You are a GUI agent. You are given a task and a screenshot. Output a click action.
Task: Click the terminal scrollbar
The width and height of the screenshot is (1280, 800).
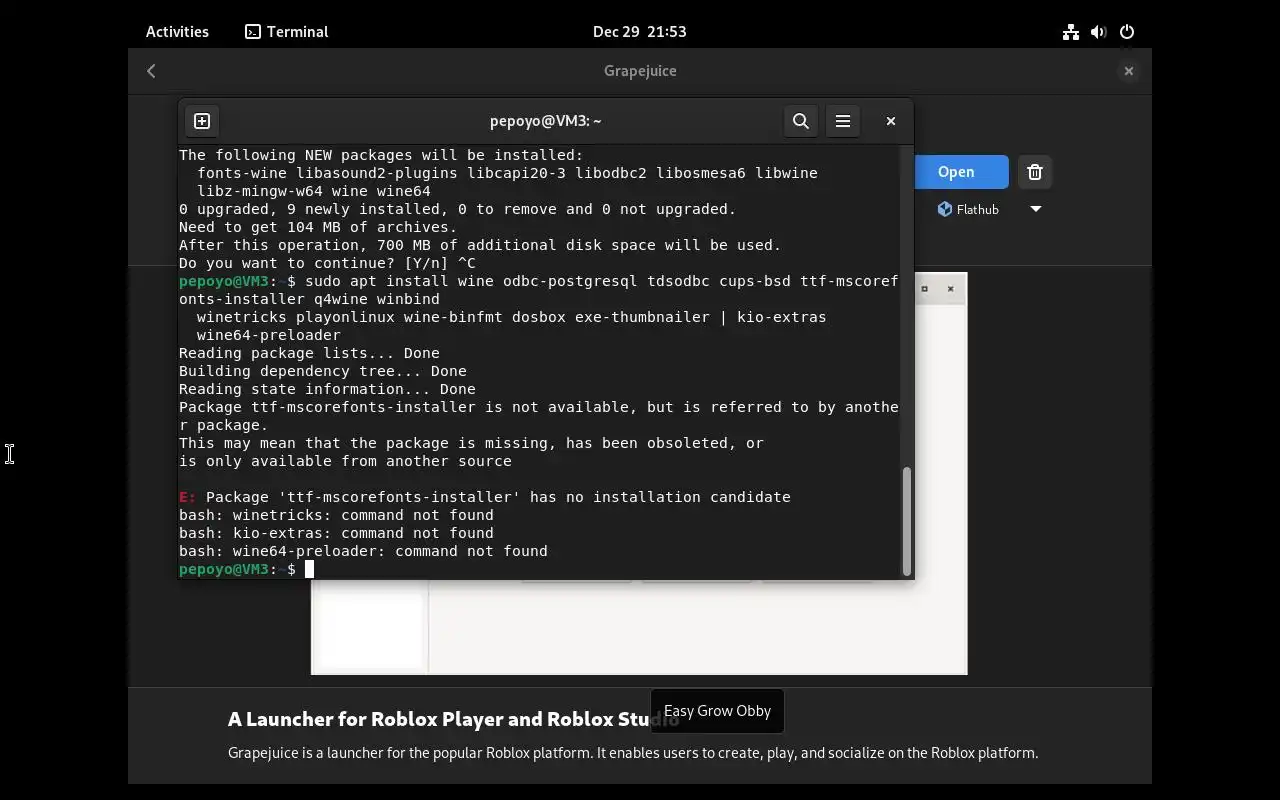click(907, 521)
